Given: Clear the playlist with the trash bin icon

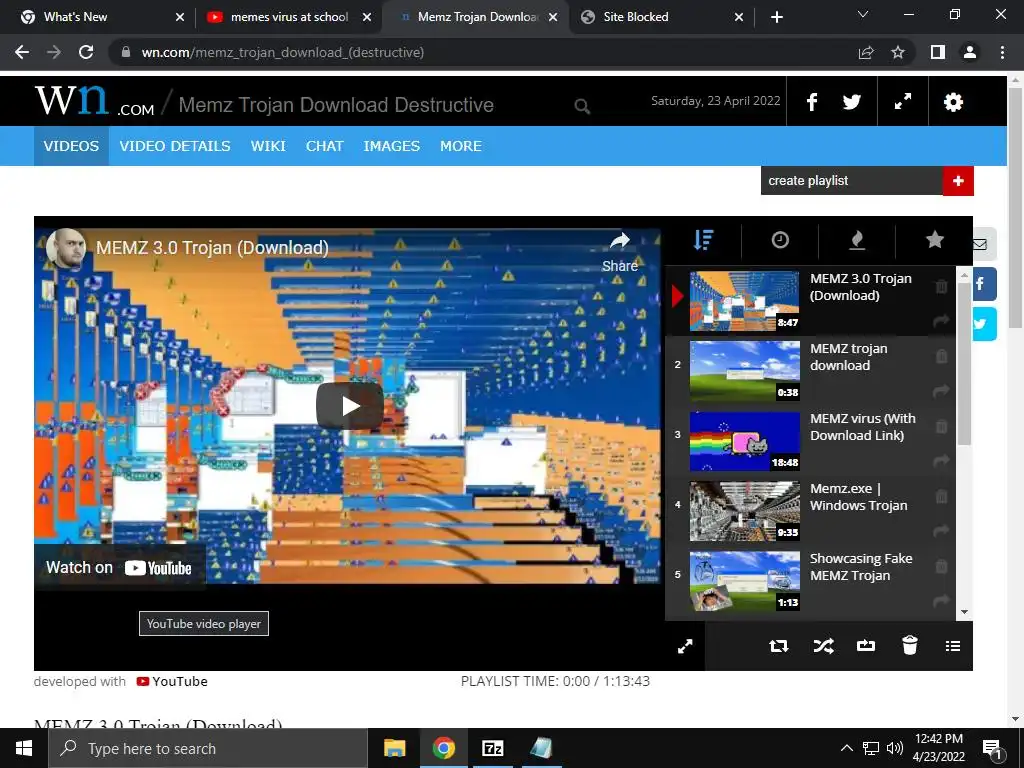Looking at the screenshot, I should 910,645.
